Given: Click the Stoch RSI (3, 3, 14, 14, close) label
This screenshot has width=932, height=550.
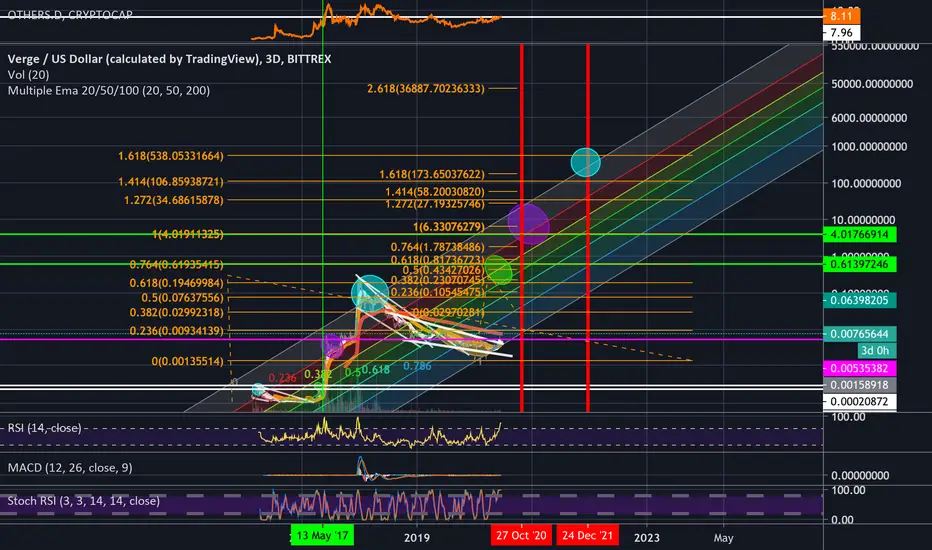Looking at the screenshot, I should pos(84,501).
